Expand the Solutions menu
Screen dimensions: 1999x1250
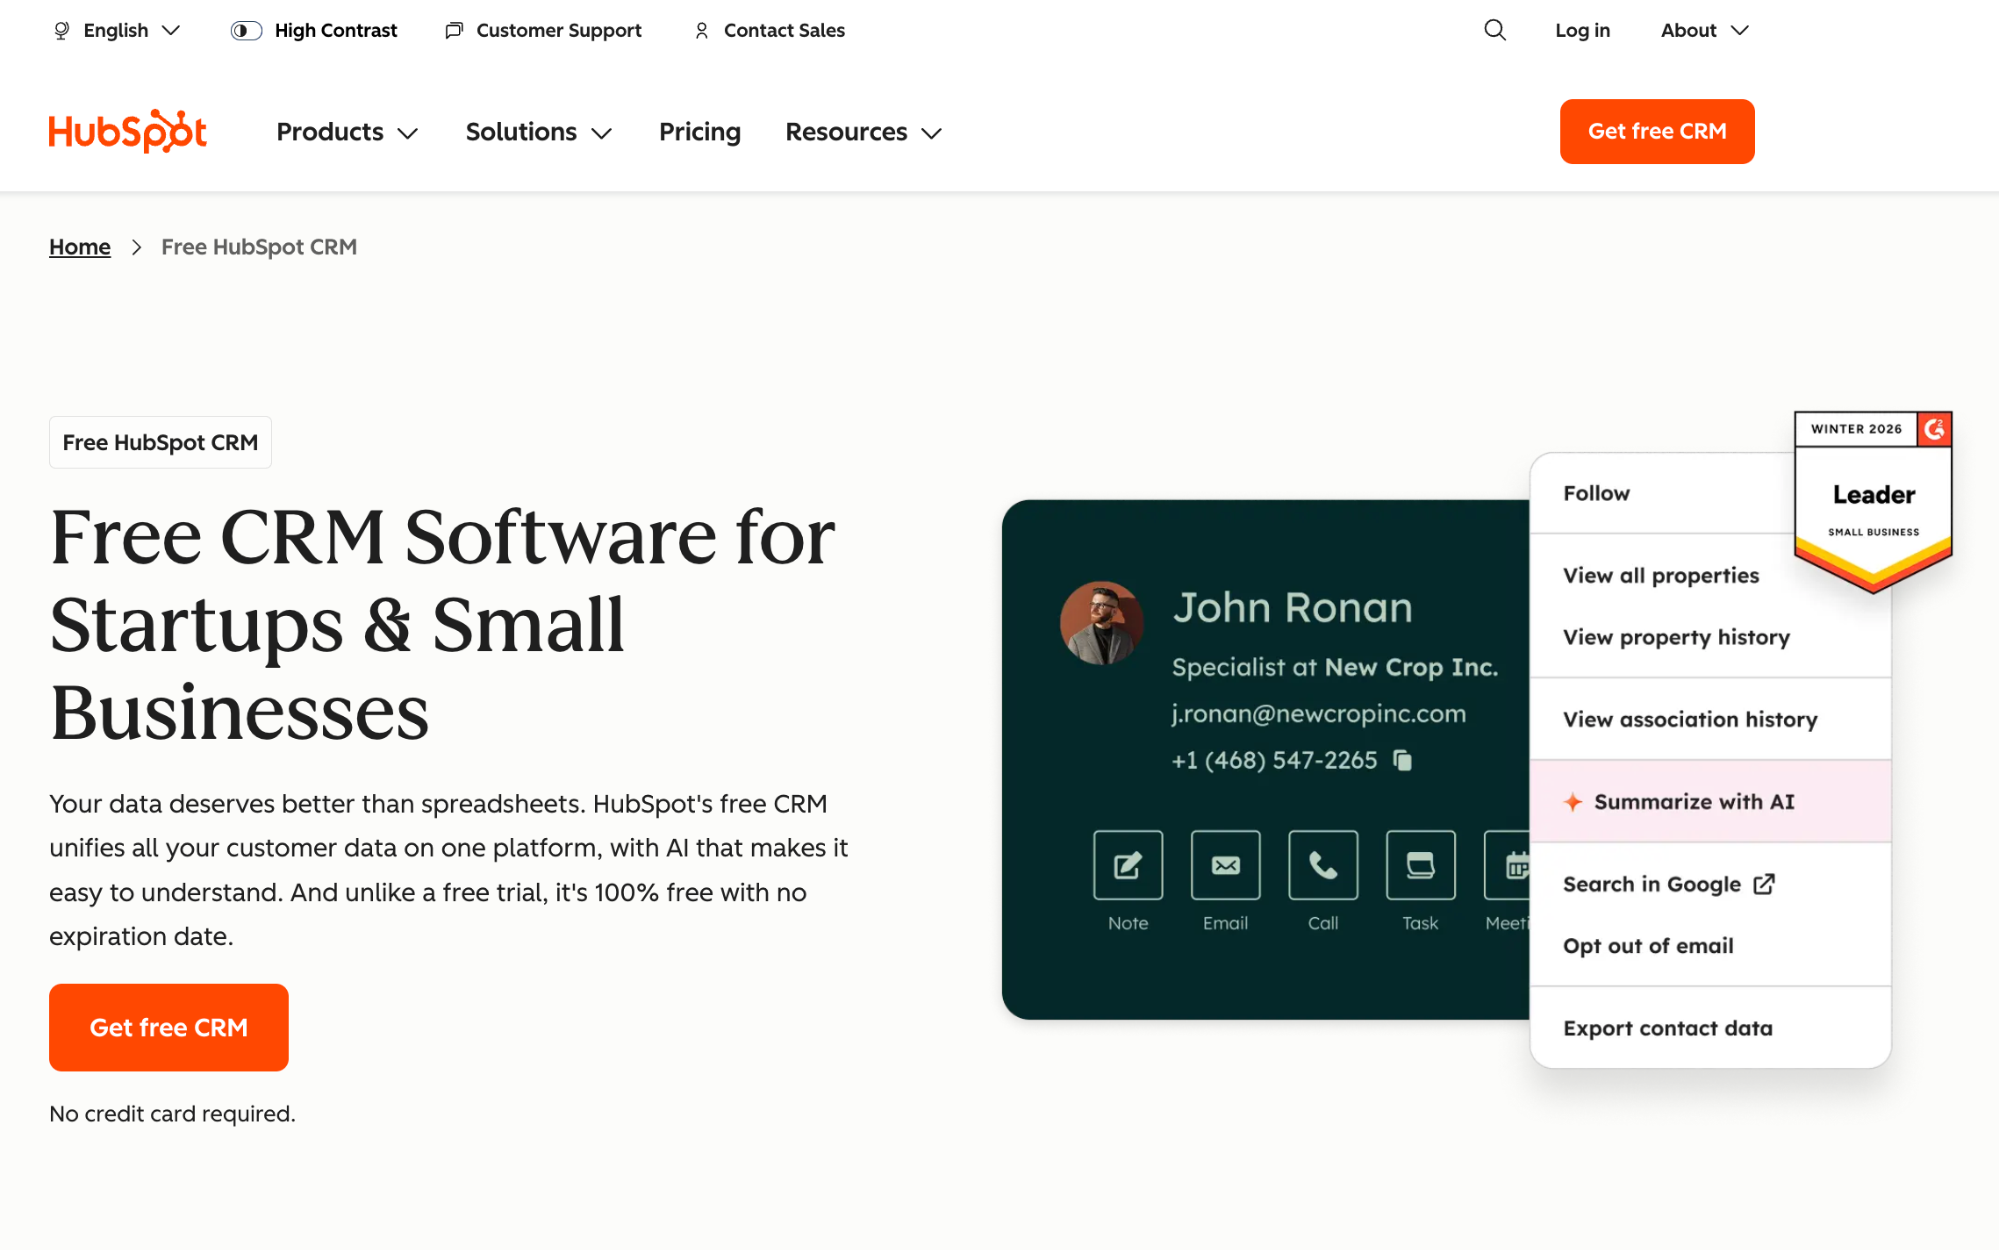coord(539,132)
